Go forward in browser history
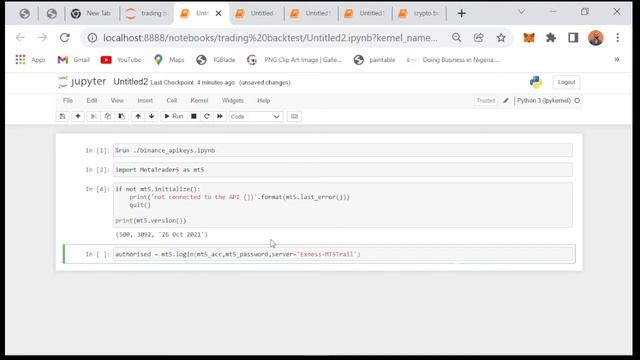640x360 pixels. (42, 38)
